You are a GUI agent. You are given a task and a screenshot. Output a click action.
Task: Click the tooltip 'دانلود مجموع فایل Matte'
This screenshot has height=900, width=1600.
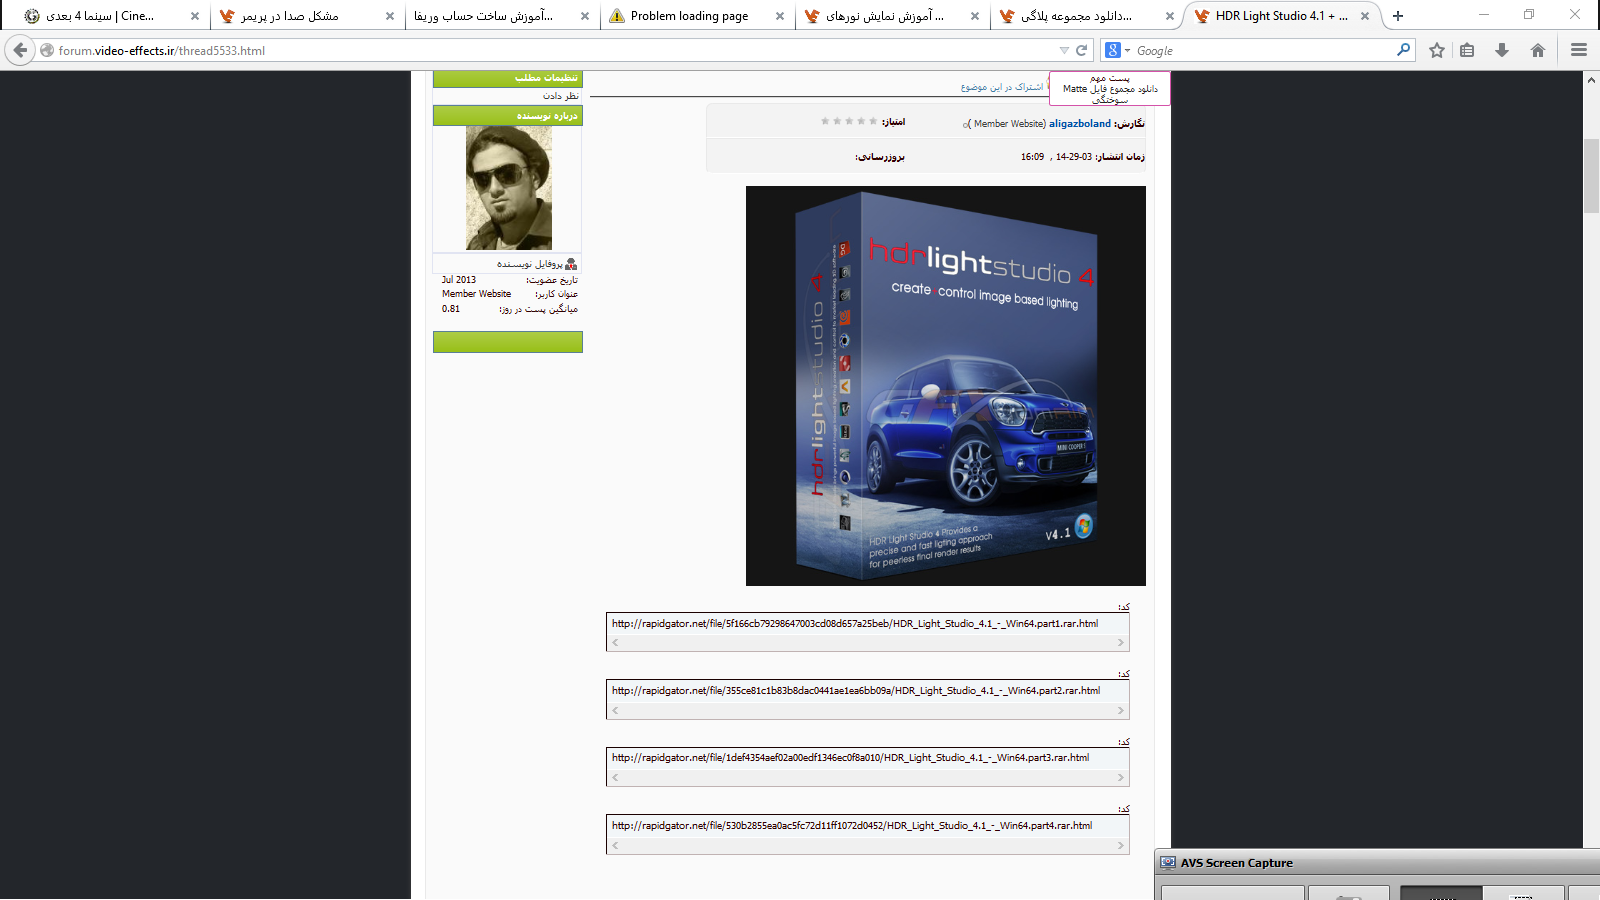point(1110,88)
